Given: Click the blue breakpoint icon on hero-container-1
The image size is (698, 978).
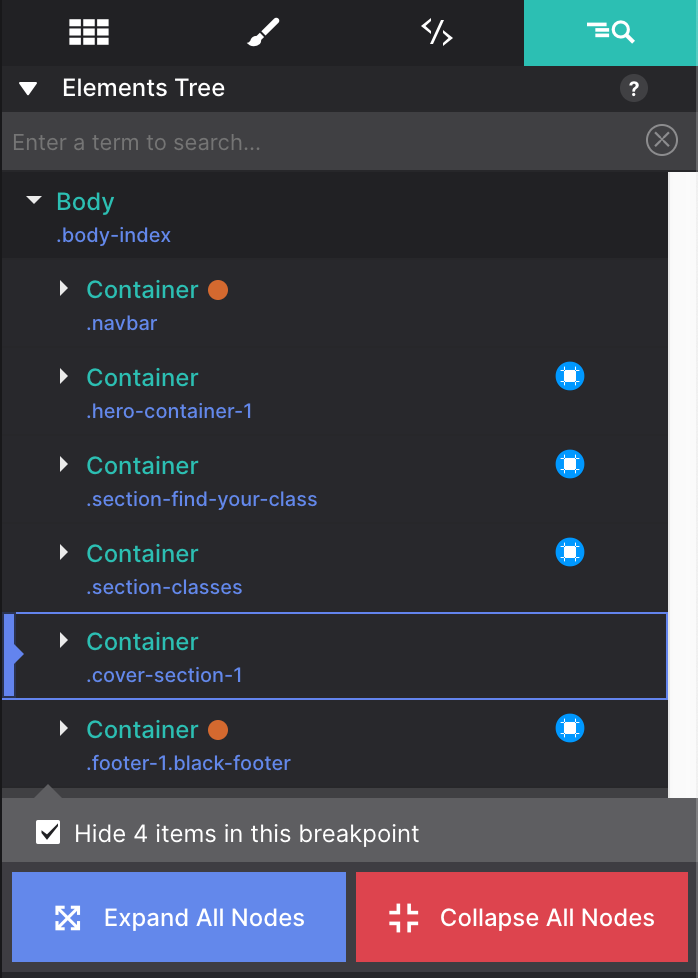Looking at the screenshot, I should [x=570, y=376].
